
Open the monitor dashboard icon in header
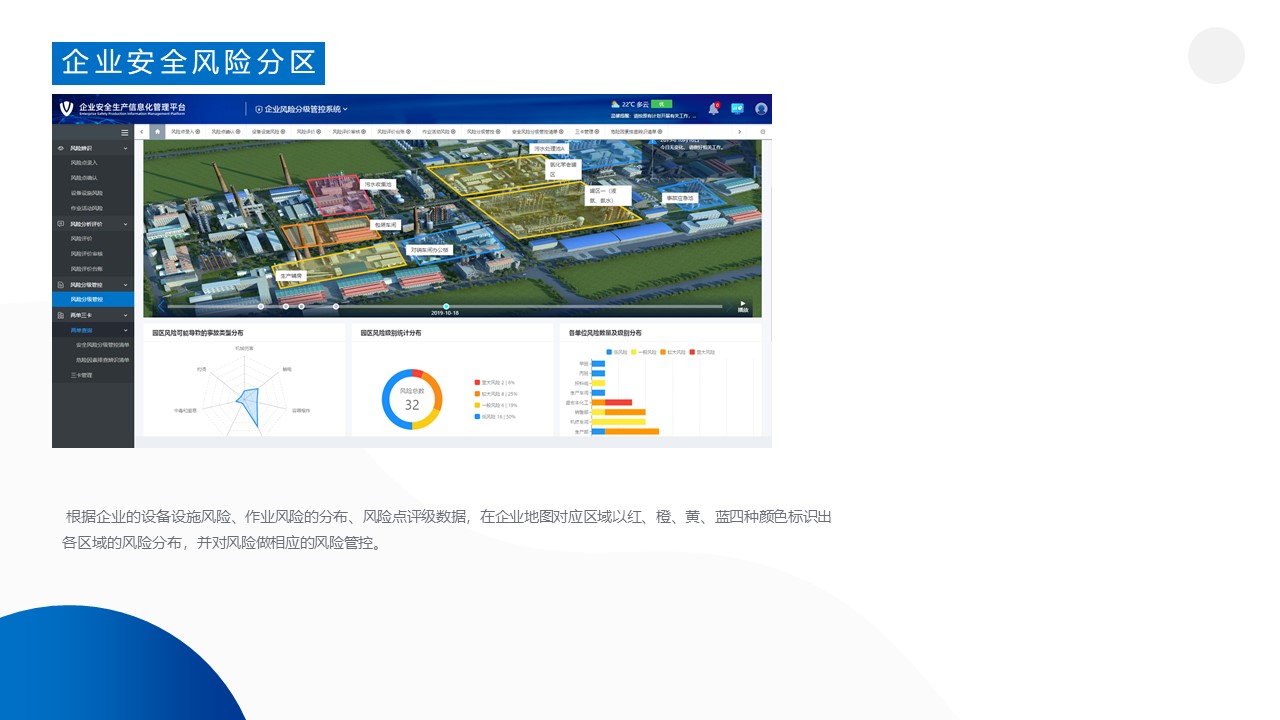click(737, 108)
